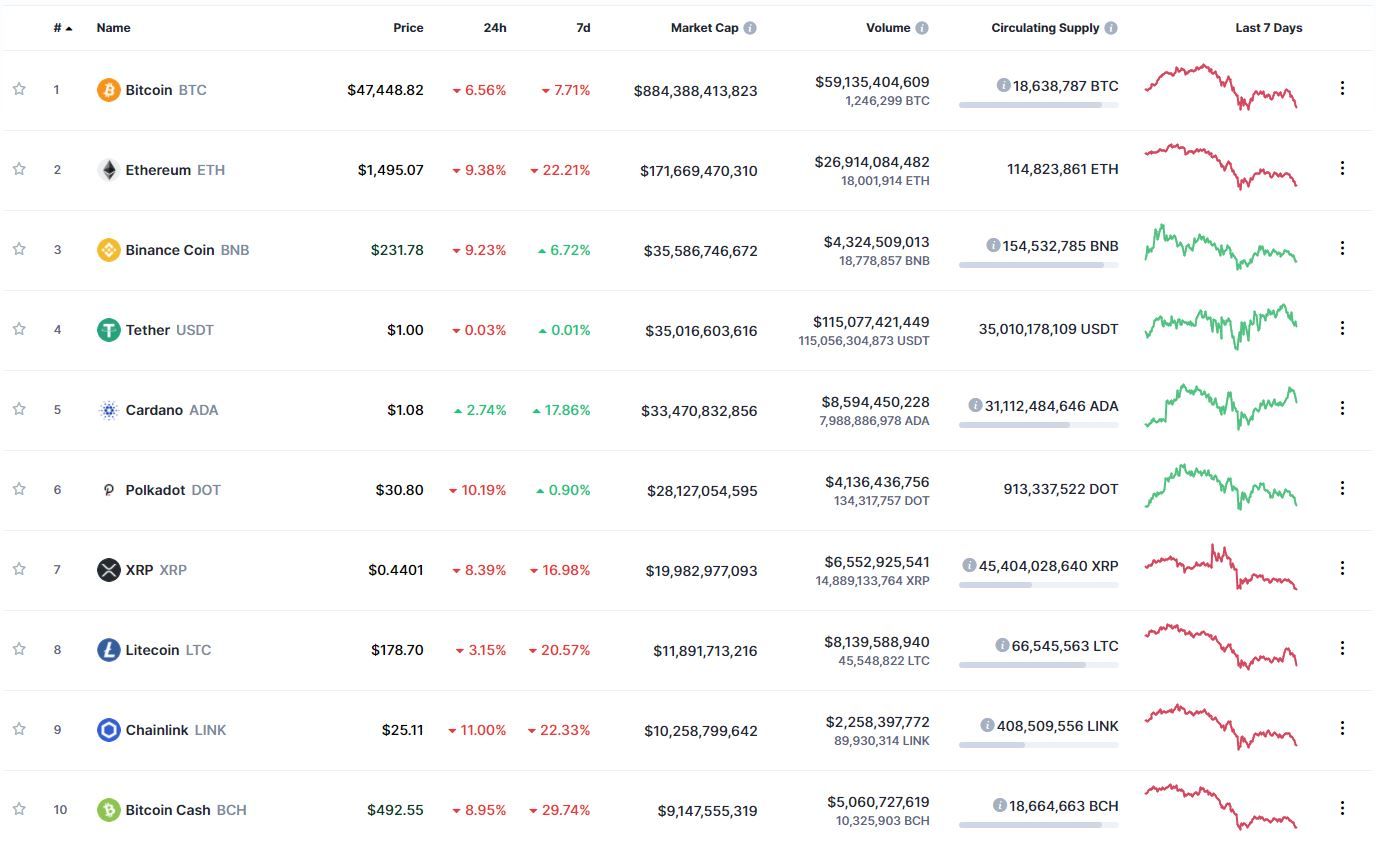Show Volume column info icon
1376x845 pixels.
pos(922,28)
